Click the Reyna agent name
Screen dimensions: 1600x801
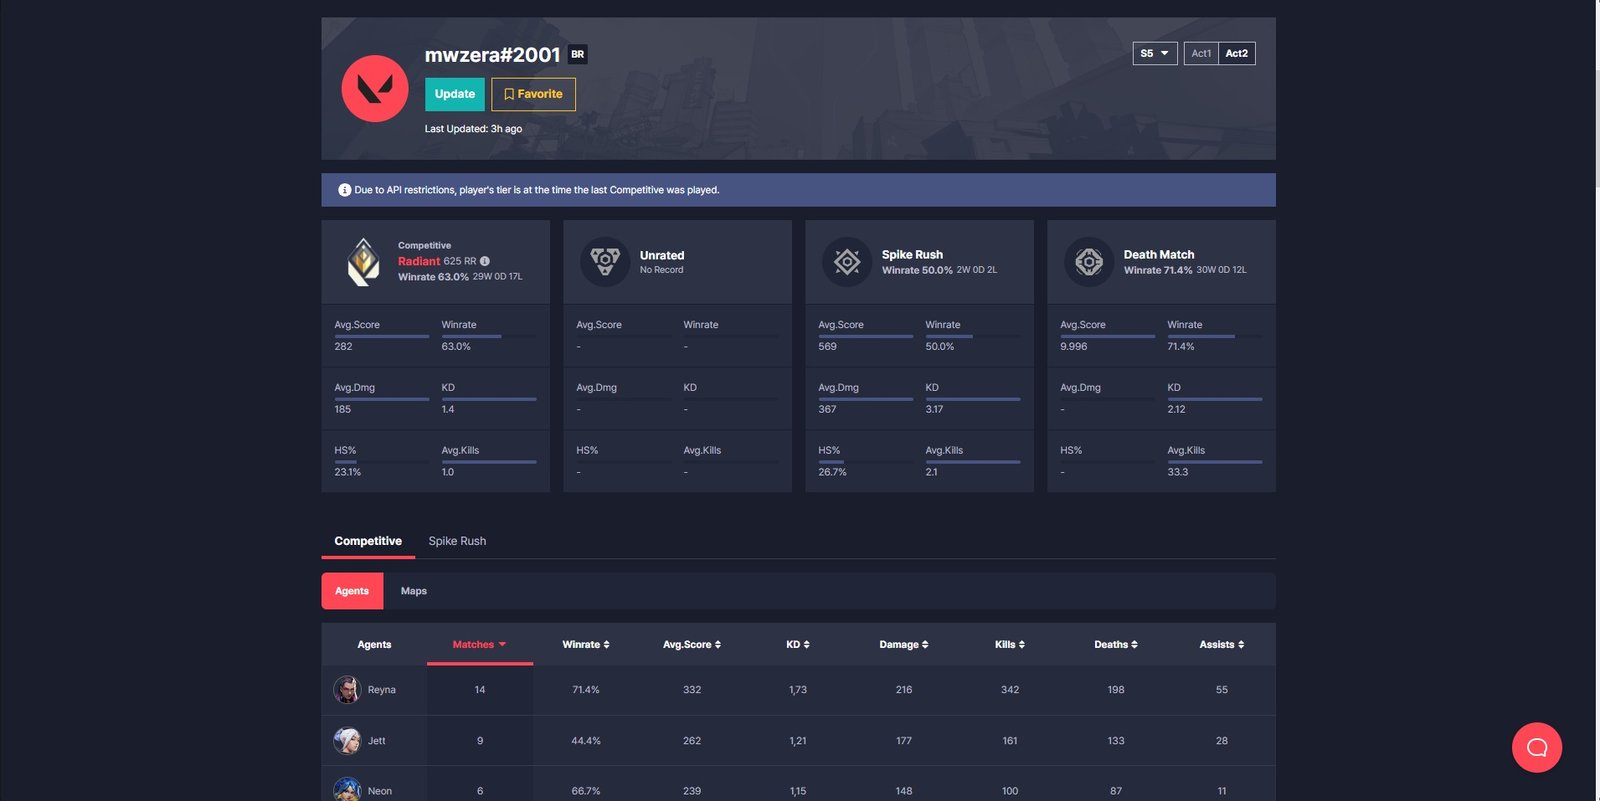click(382, 690)
